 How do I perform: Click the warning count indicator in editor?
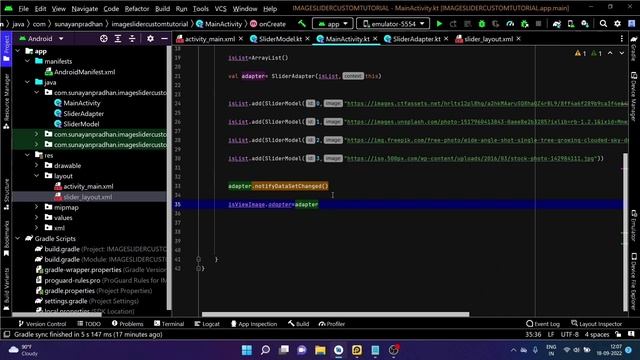580,53
